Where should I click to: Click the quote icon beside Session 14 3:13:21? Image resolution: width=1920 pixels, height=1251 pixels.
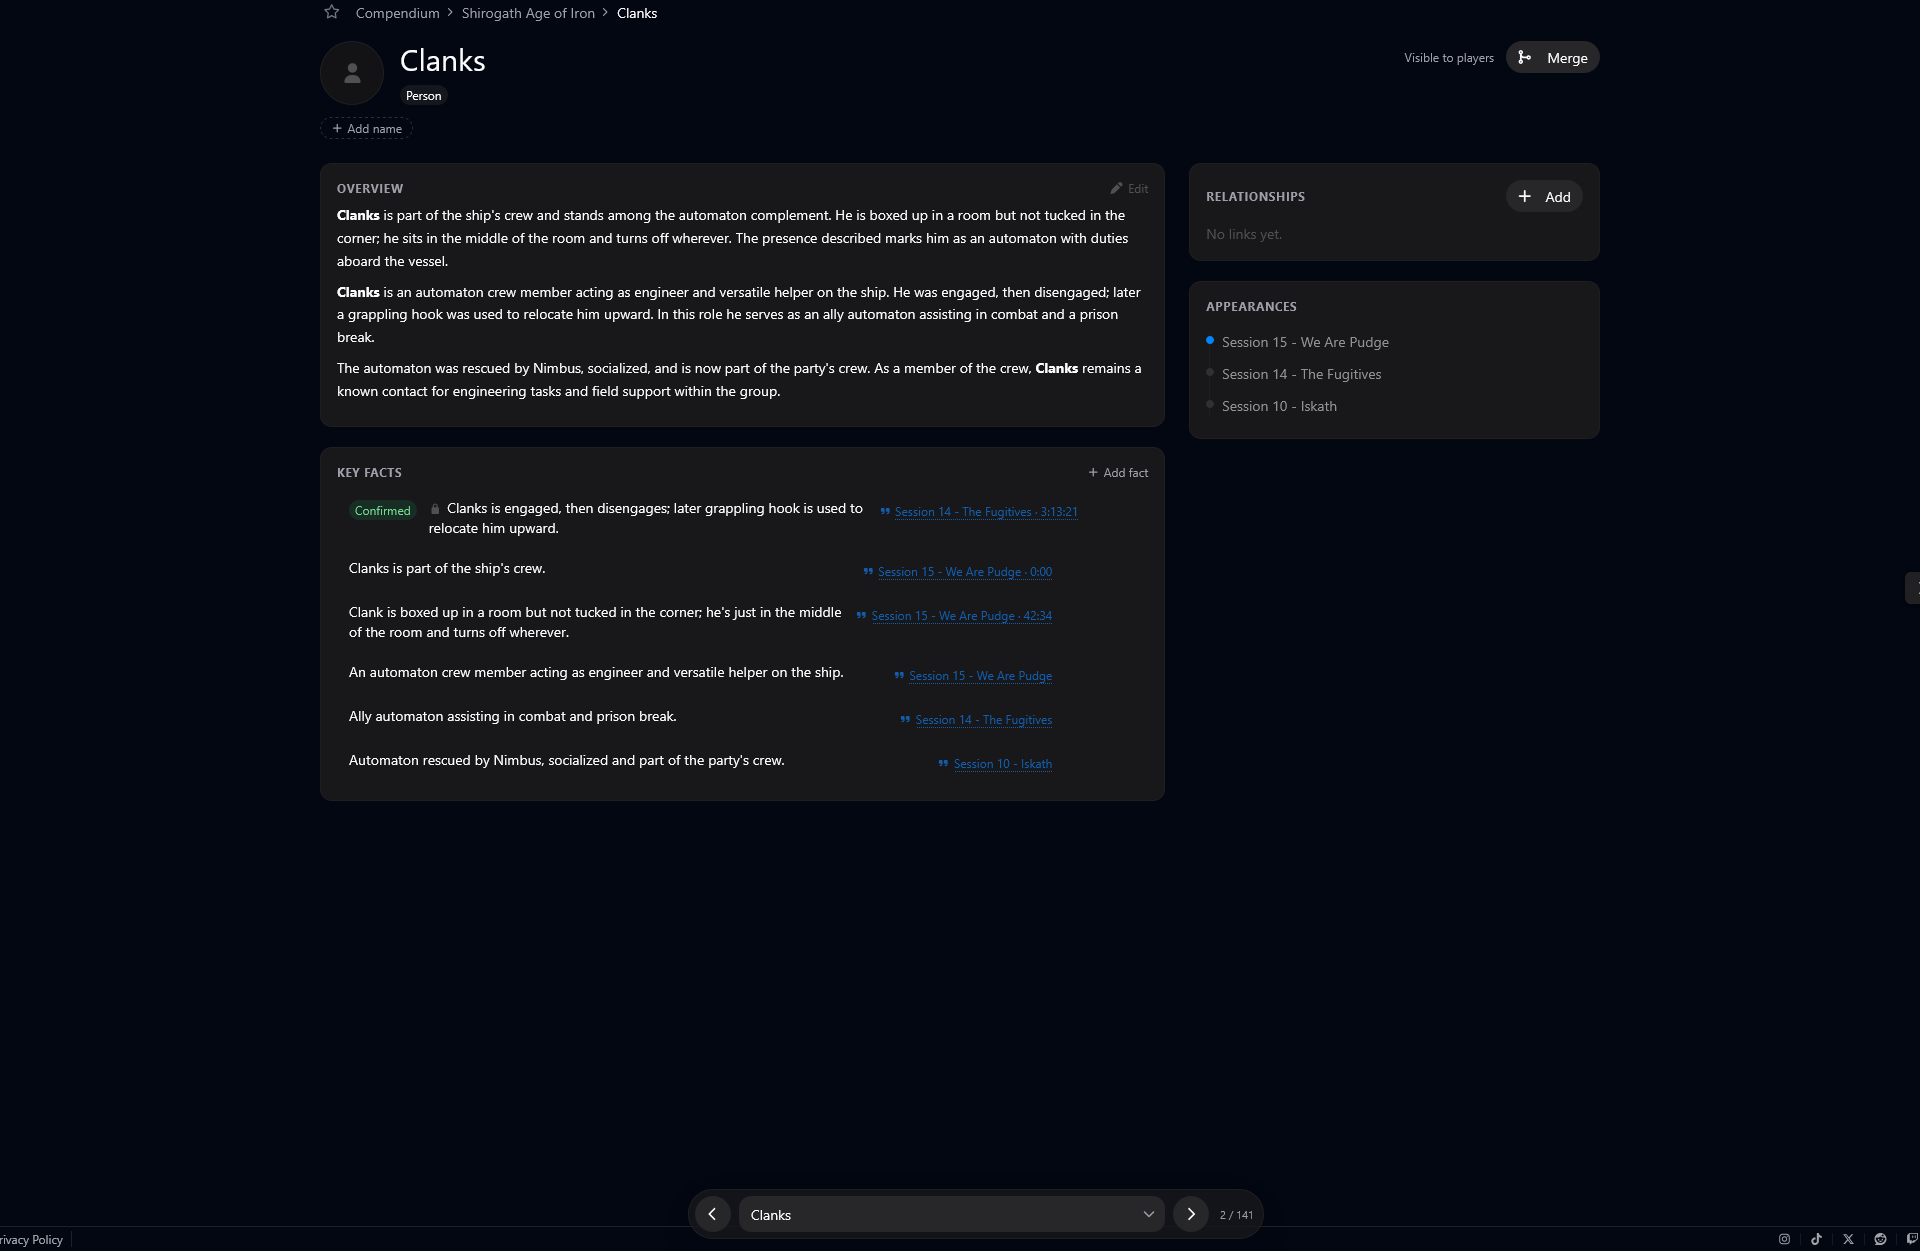pyautogui.click(x=885, y=512)
